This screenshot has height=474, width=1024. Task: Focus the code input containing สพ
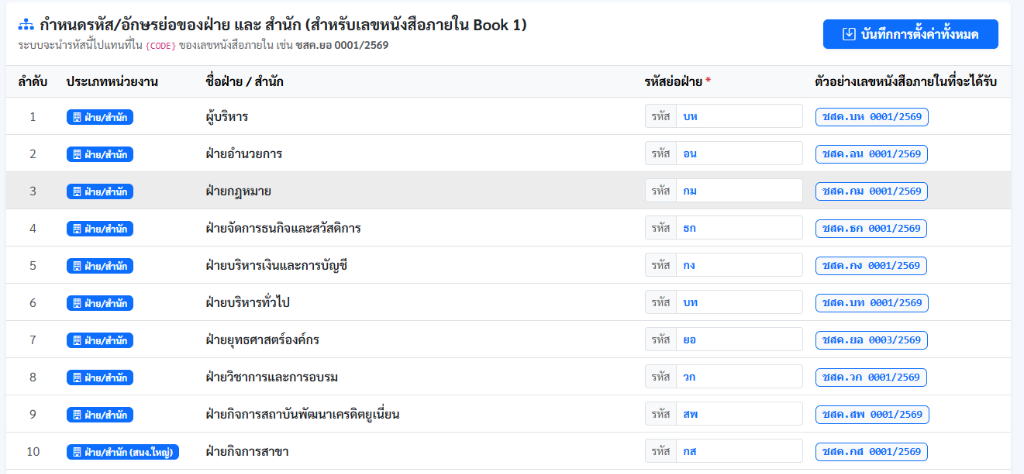pos(739,414)
